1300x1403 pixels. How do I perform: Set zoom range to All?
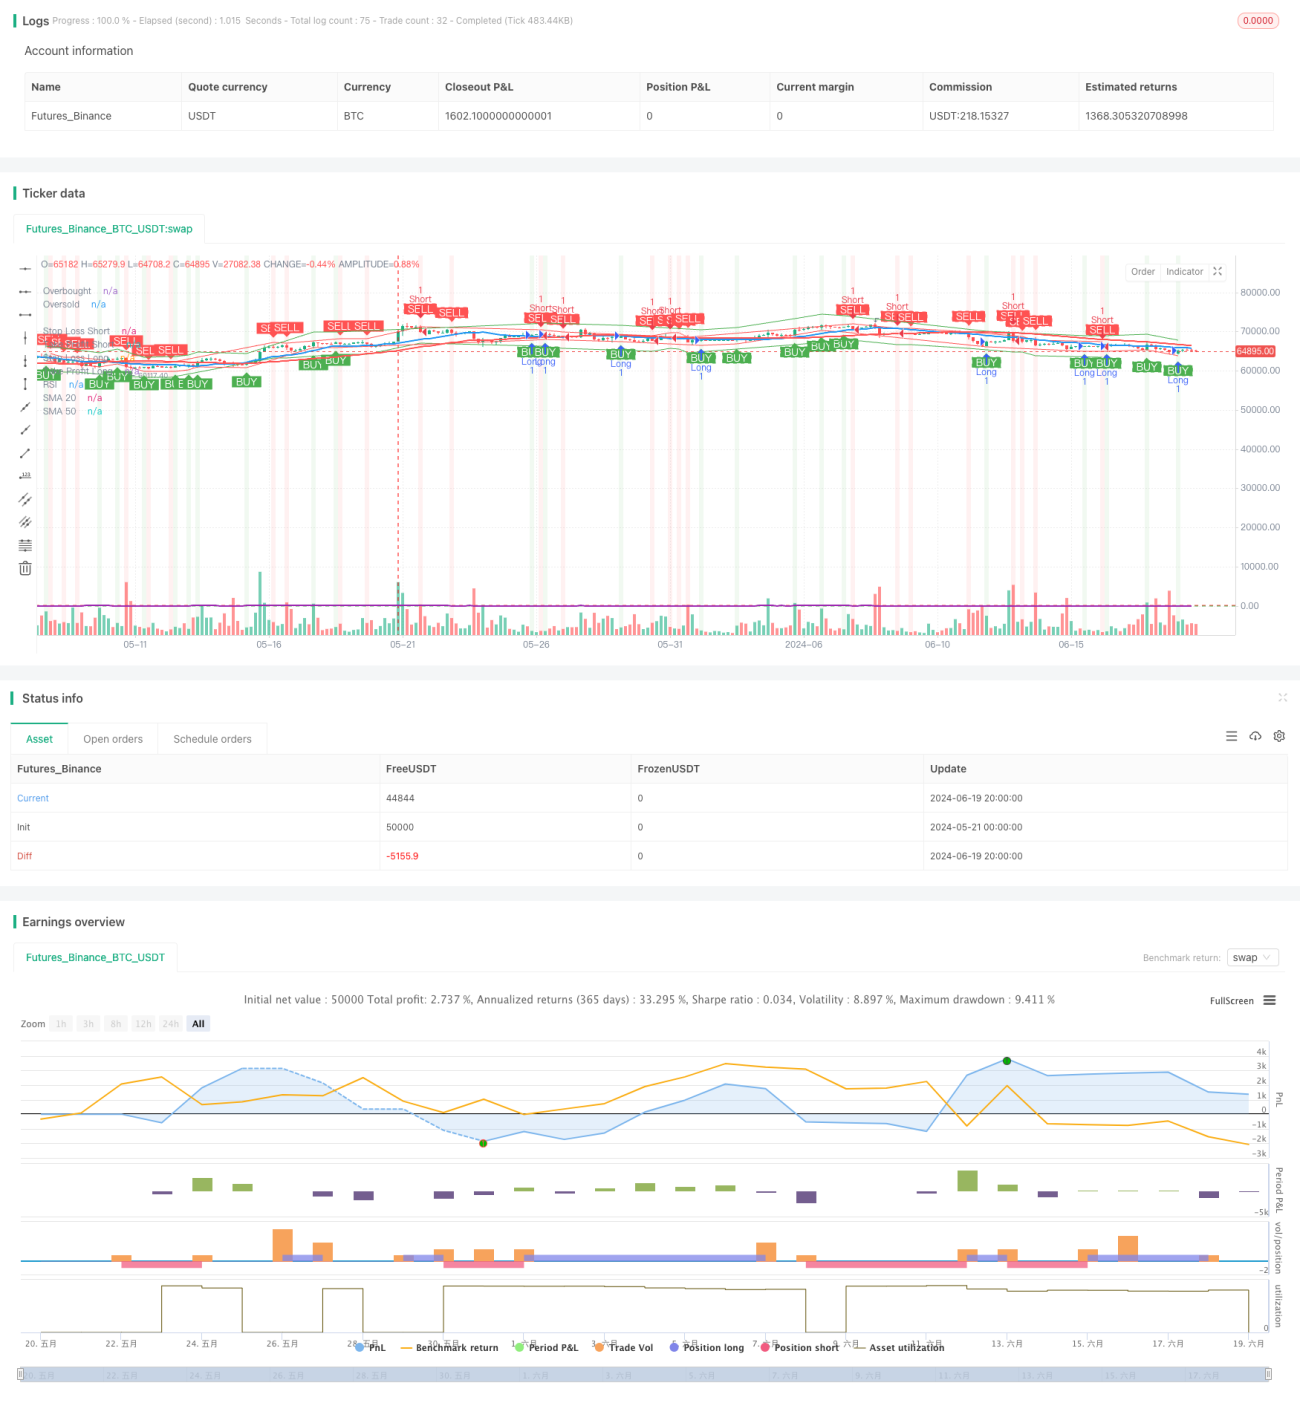(x=198, y=1024)
